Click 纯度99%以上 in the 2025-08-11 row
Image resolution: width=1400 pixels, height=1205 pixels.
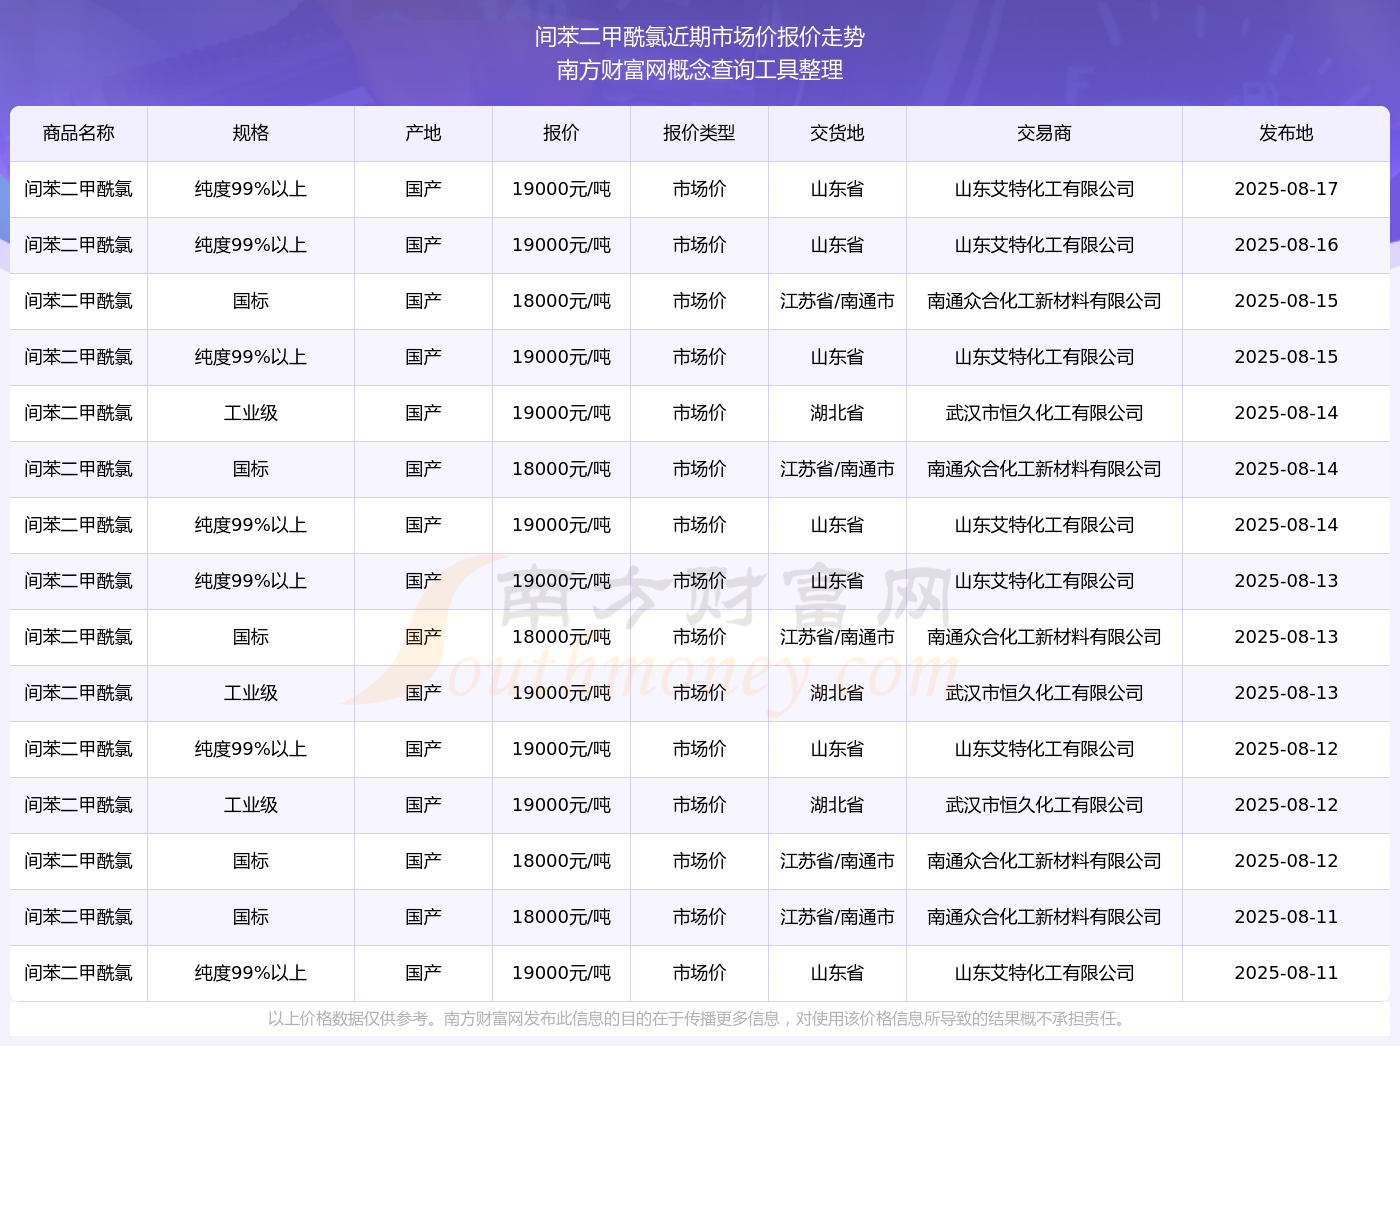tap(251, 973)
